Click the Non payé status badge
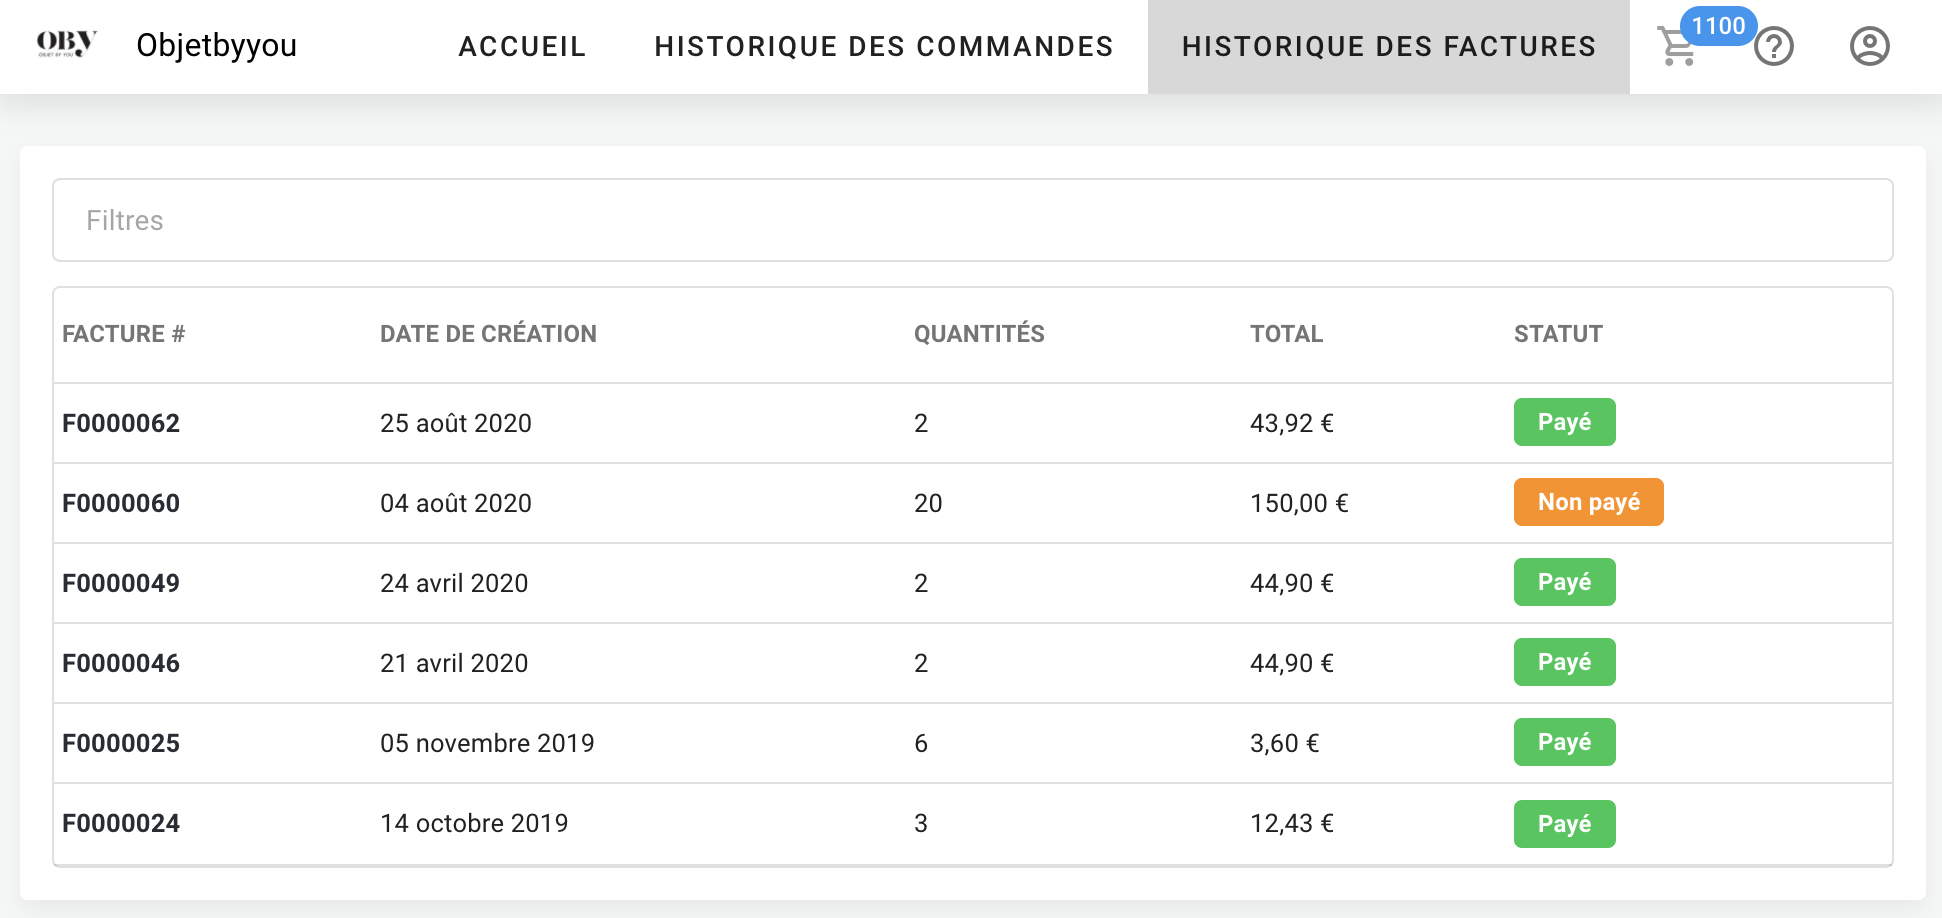 tap(1588, 502)
